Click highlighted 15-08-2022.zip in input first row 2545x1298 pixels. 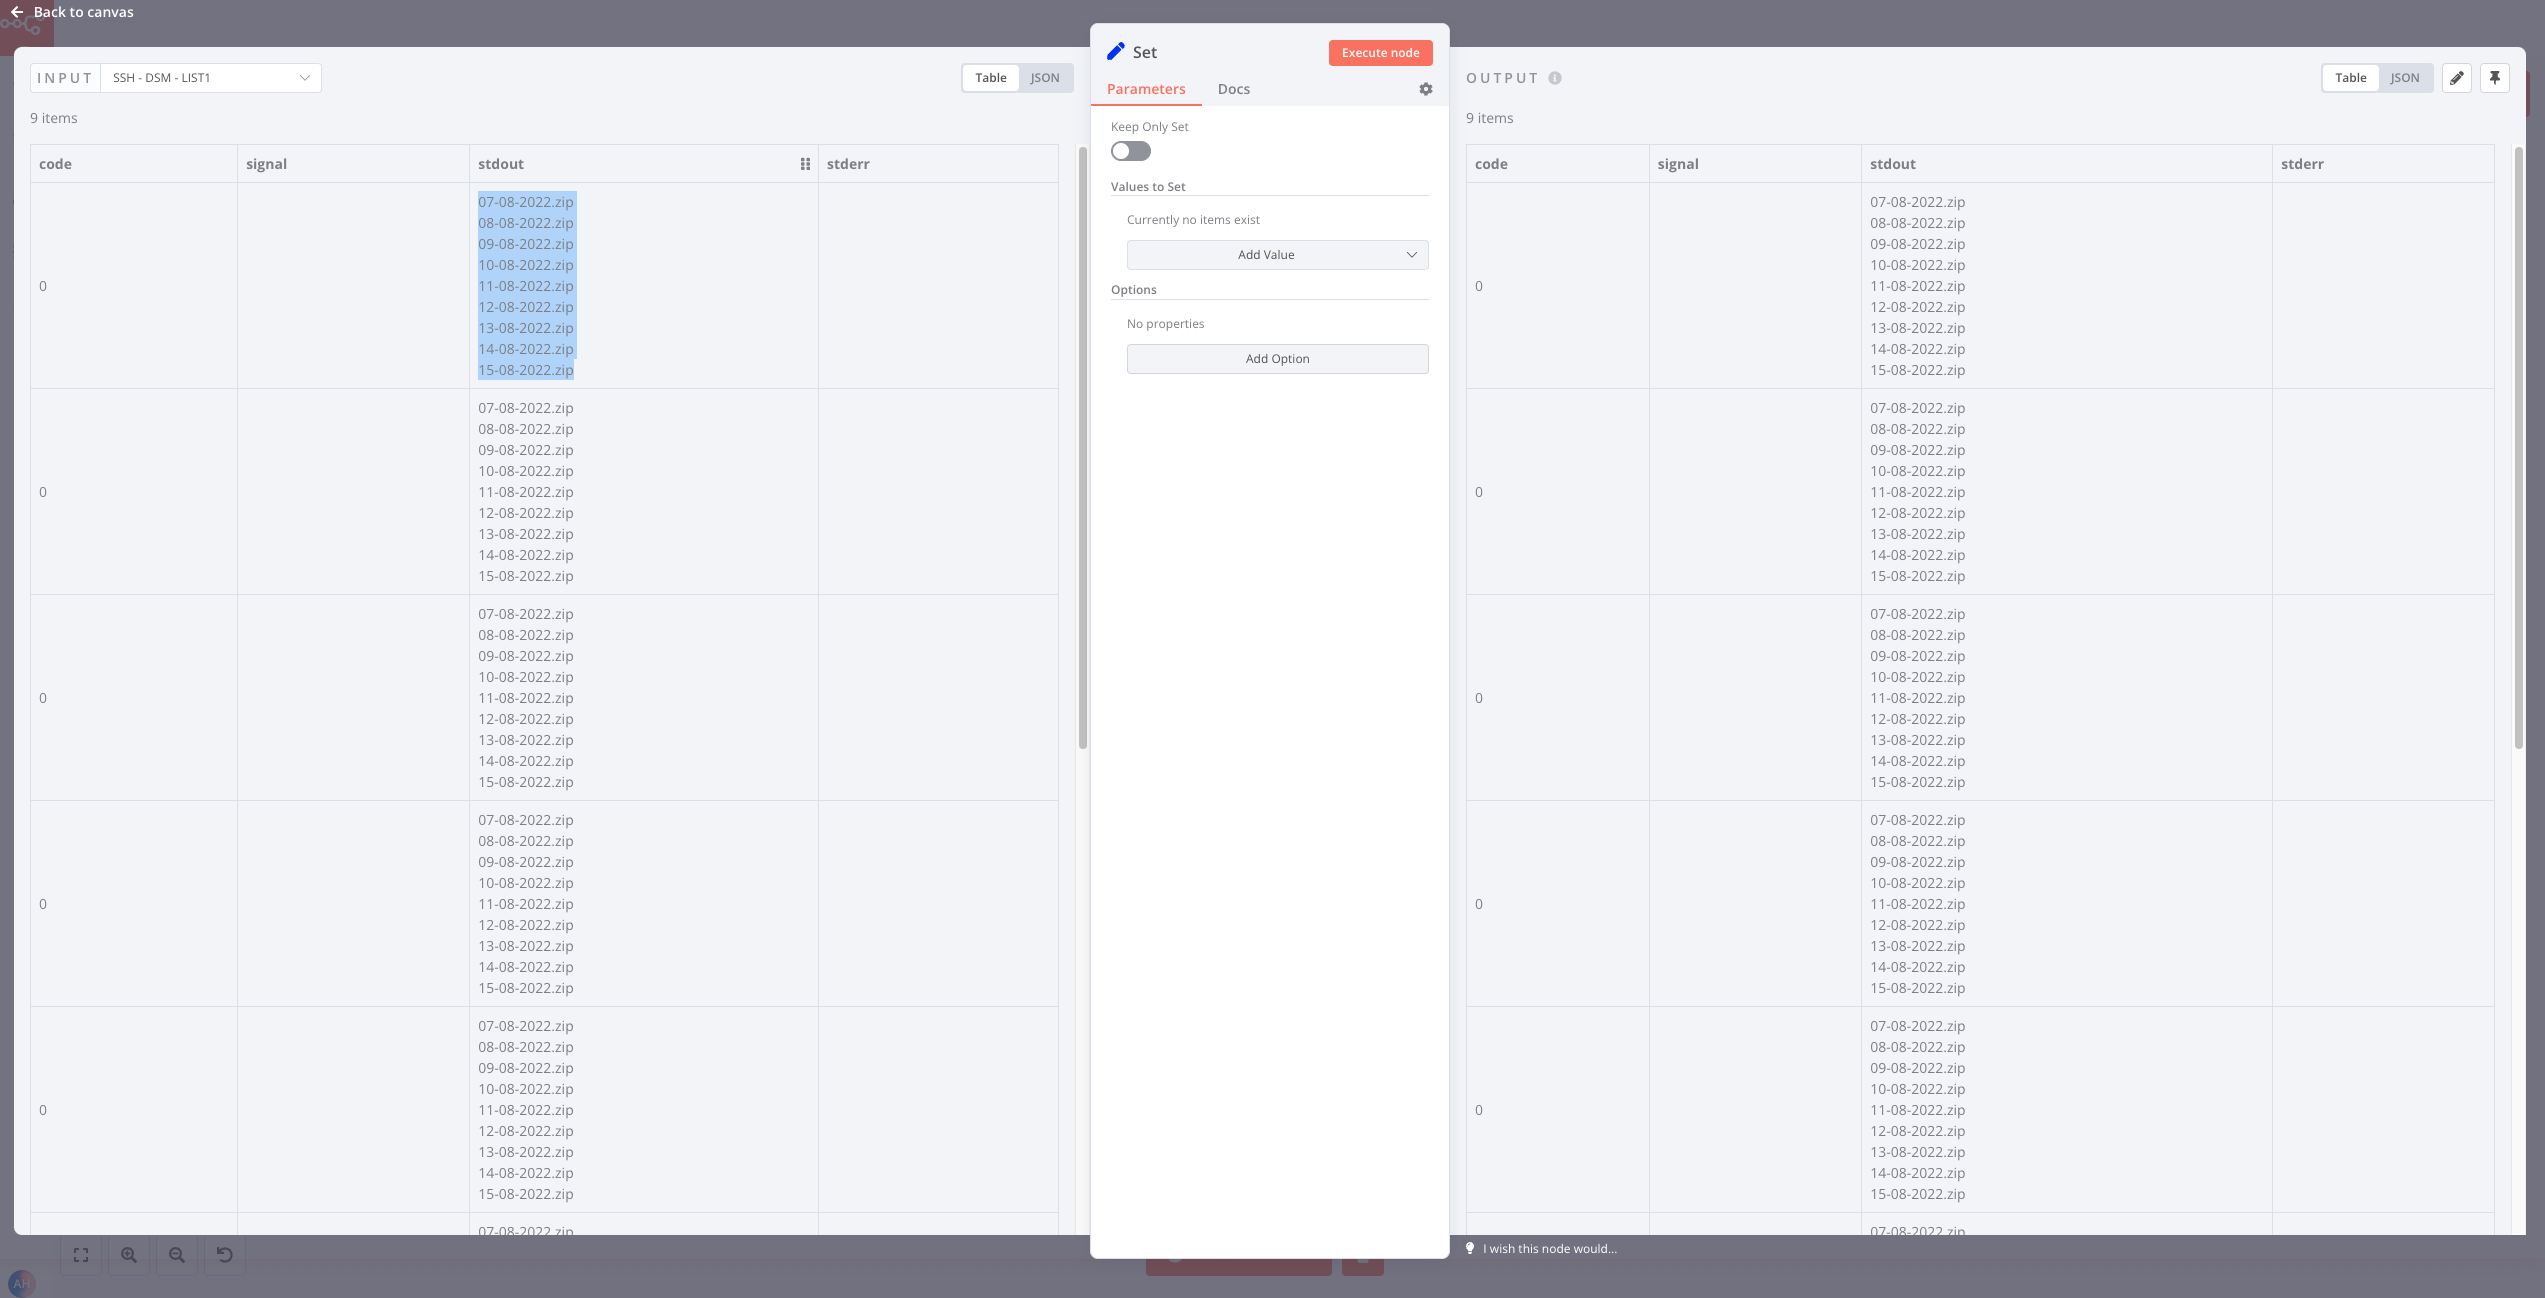[526, 370]
